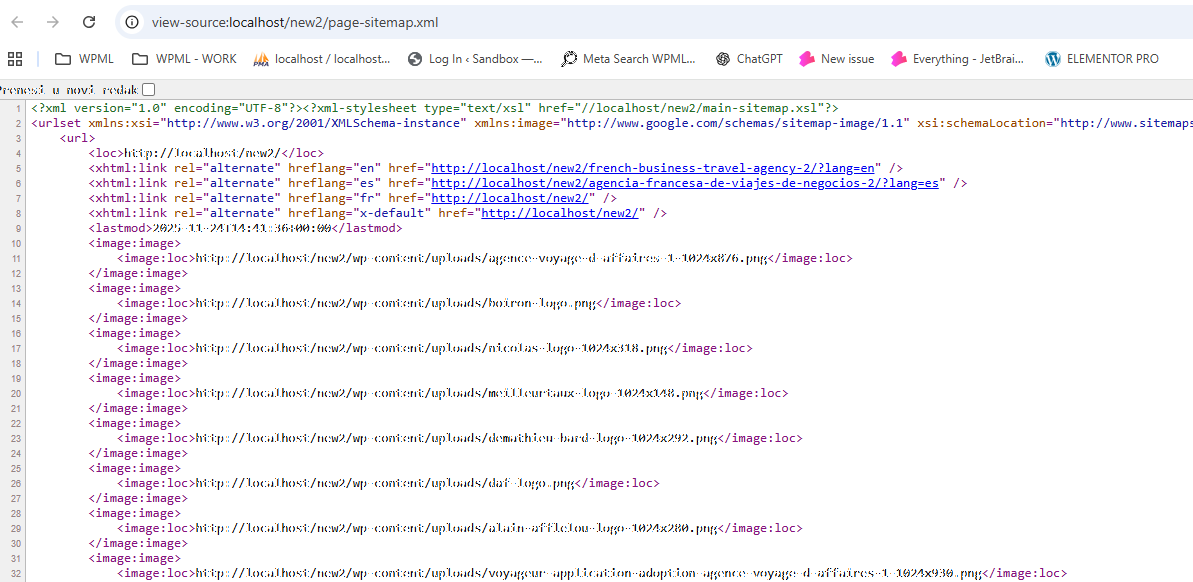Click the browser forward arrow button
The image size is (1193, 582).
53,22
